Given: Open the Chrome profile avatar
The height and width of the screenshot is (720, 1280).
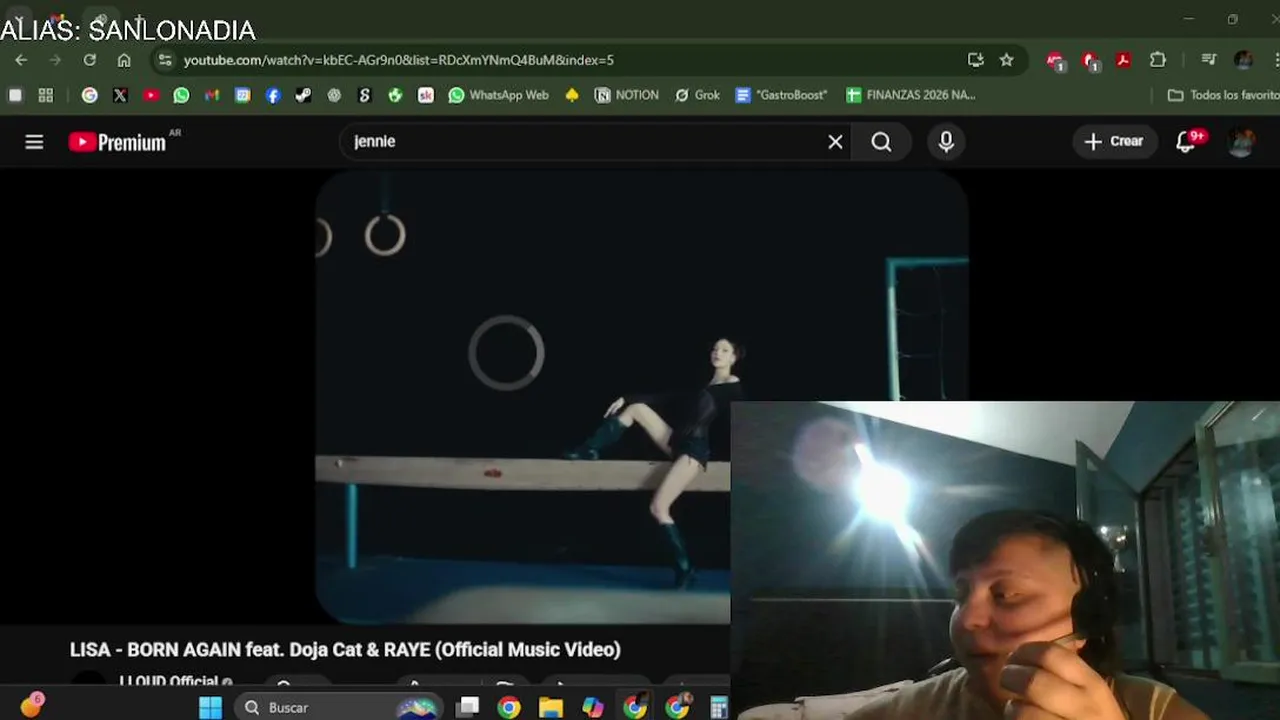Looking at the screenshot, I should click(1243, 60).
